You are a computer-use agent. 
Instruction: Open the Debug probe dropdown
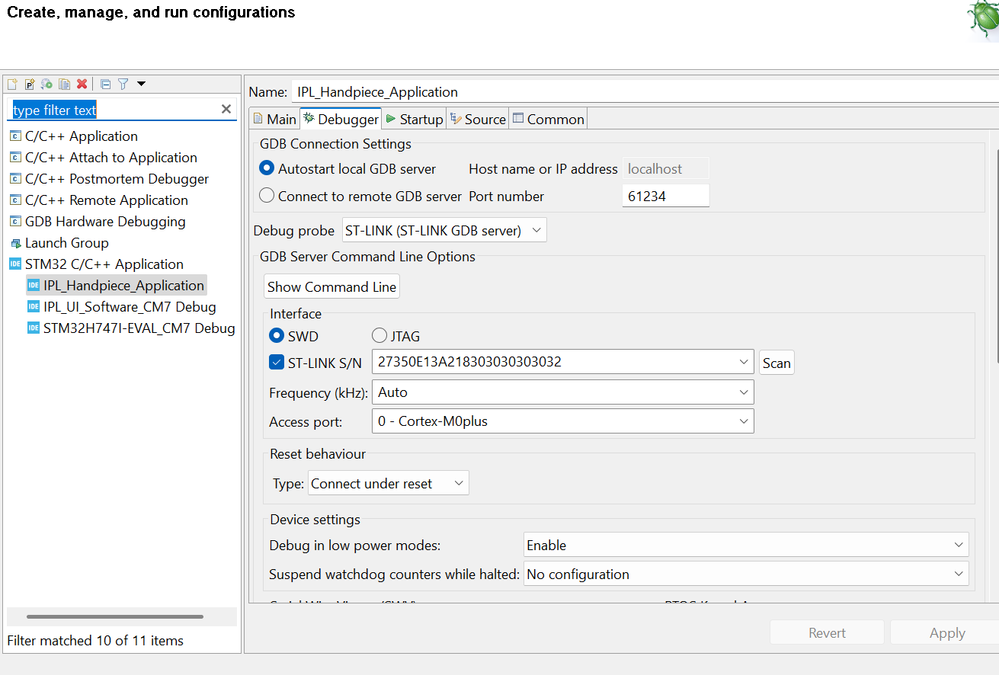click(444, 231)
